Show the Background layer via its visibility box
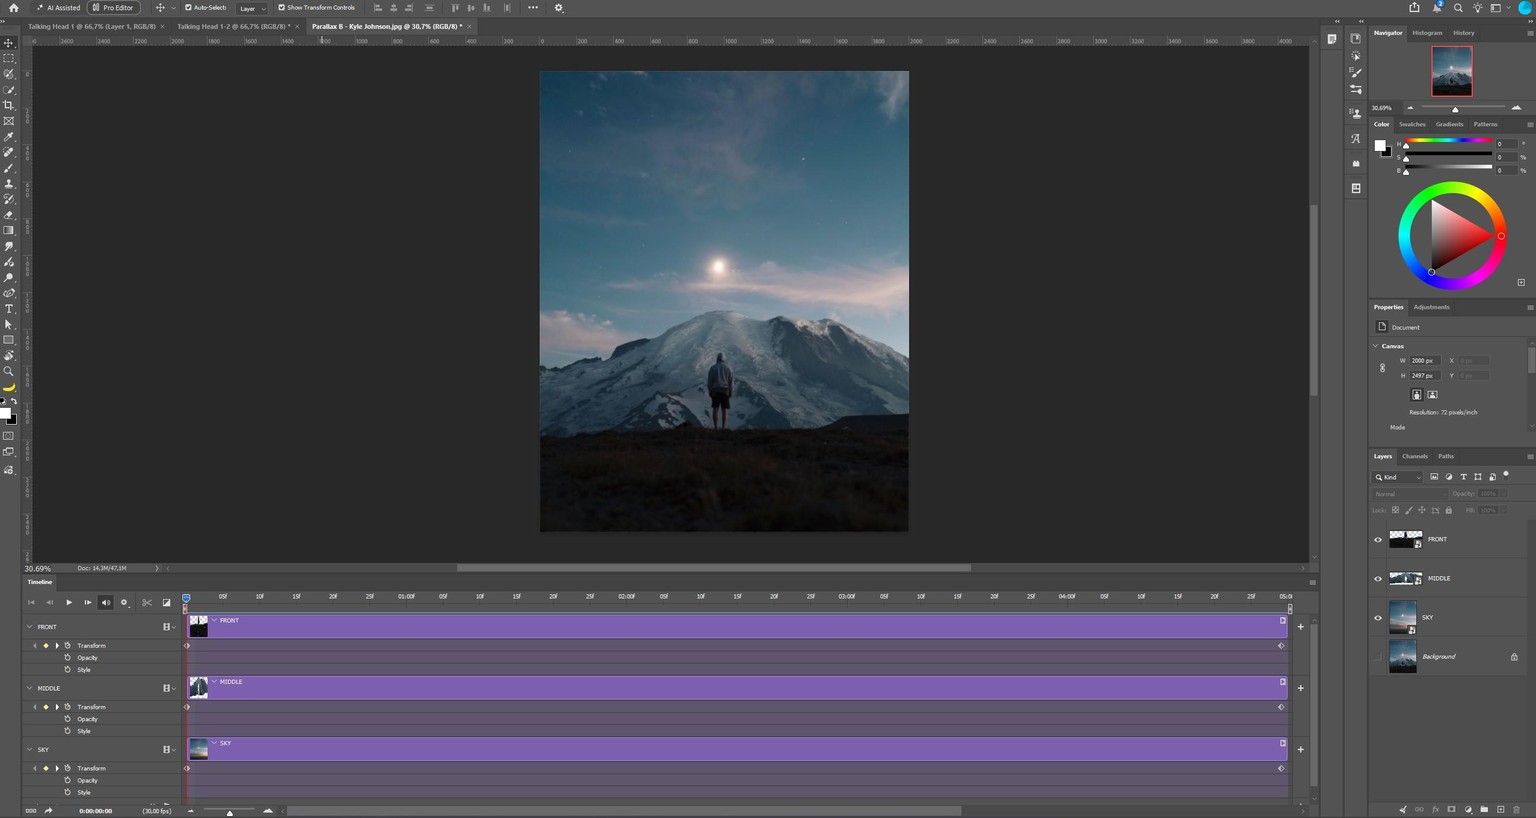 (x=1378, y=657)
